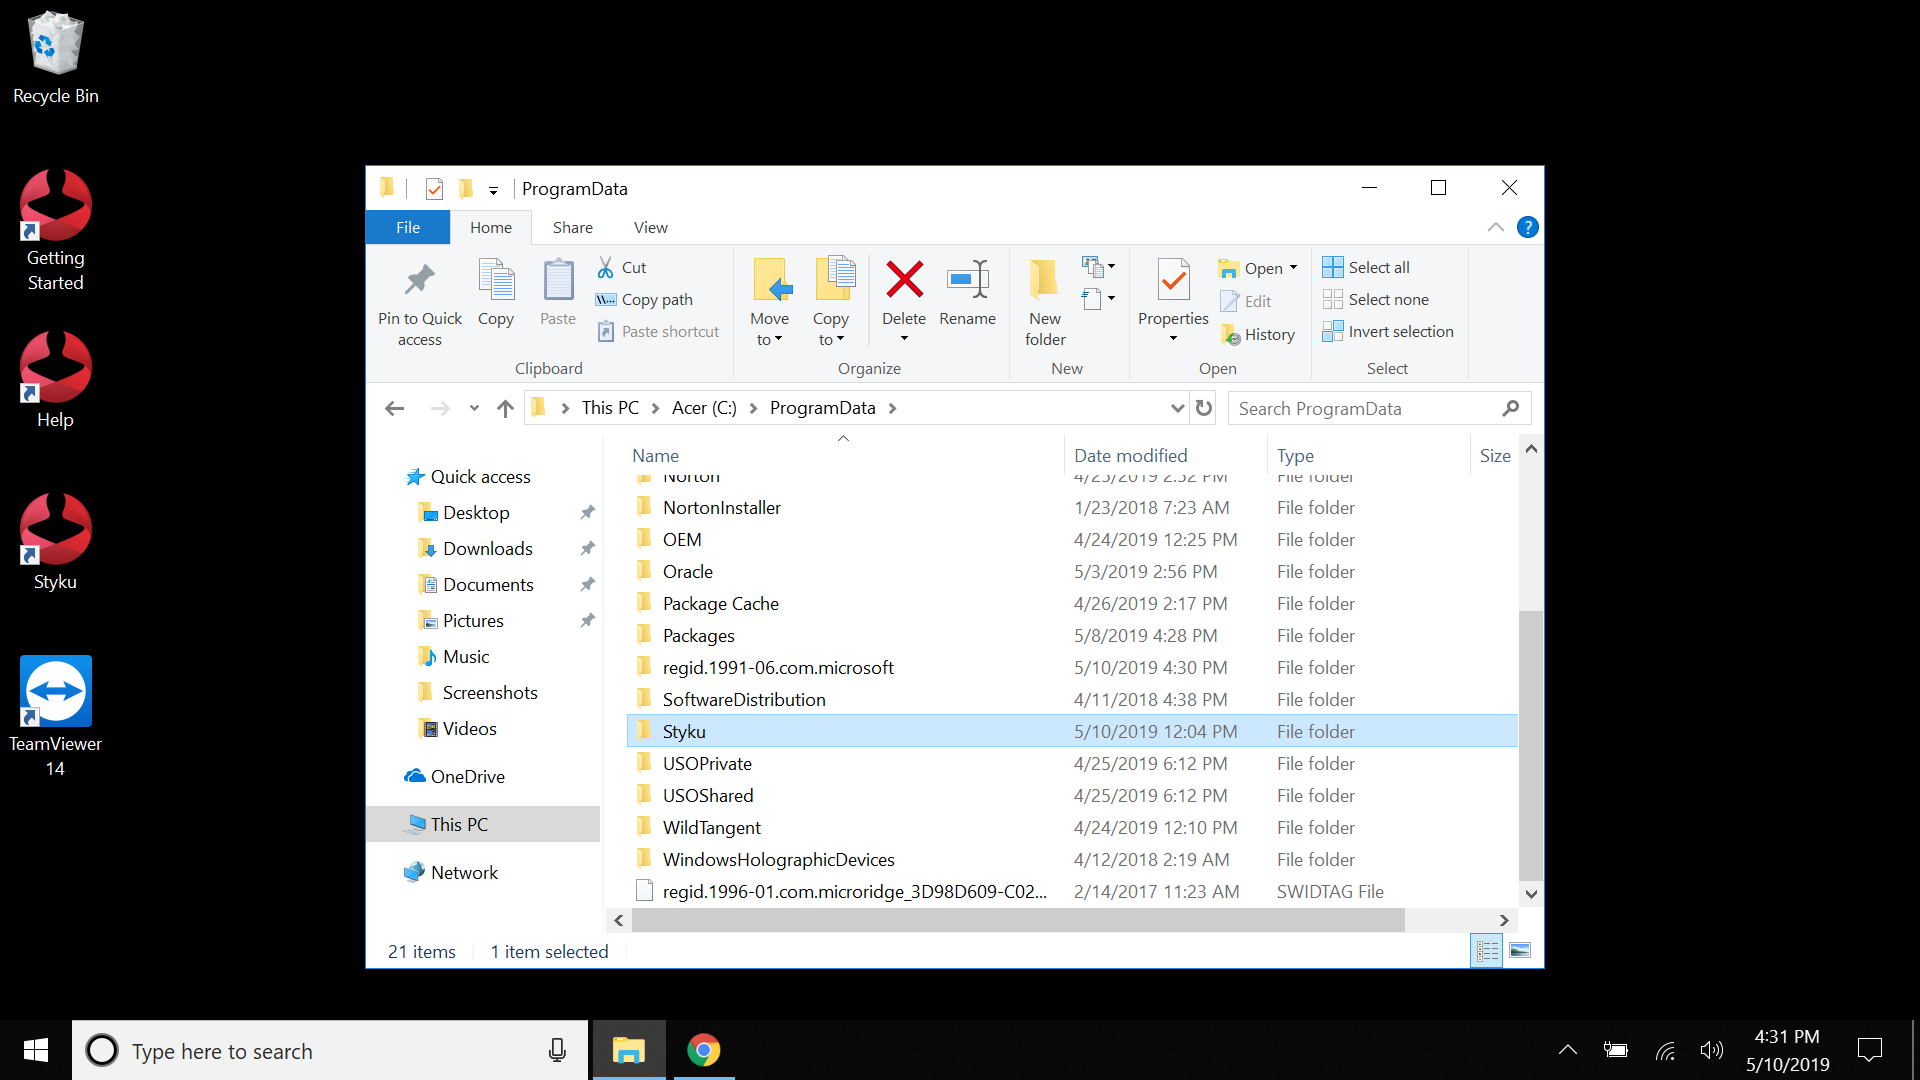Open the File menu tab
This screenshot has width=1920, height=1080.
408,228
